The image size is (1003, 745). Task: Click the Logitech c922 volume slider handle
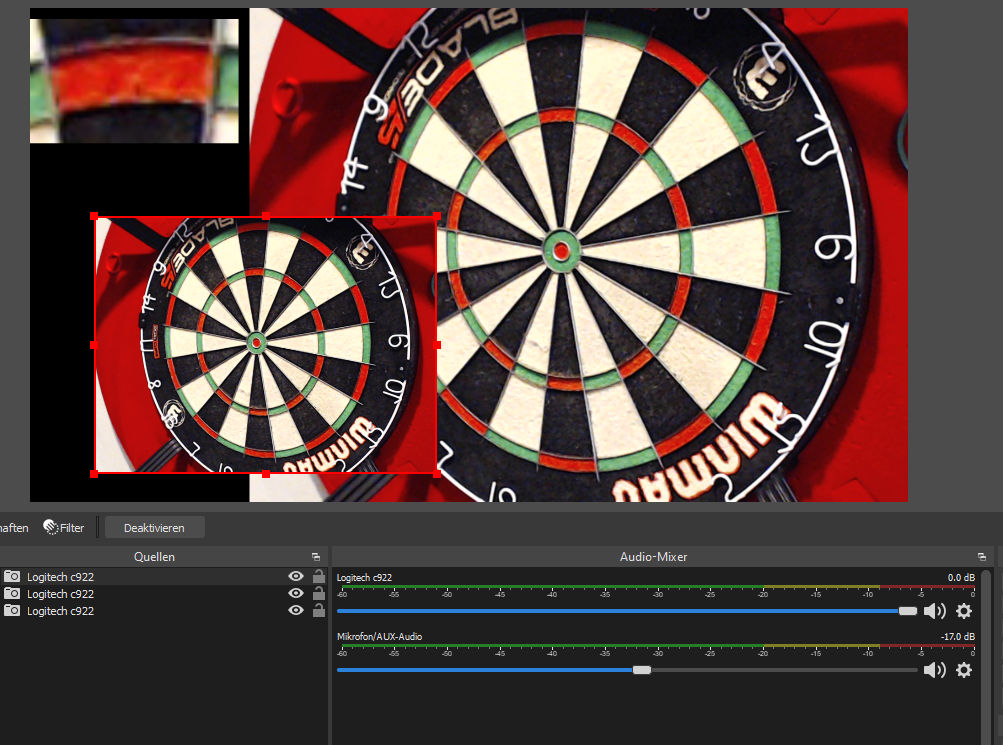pyautogui.click(x=907, y=611)
